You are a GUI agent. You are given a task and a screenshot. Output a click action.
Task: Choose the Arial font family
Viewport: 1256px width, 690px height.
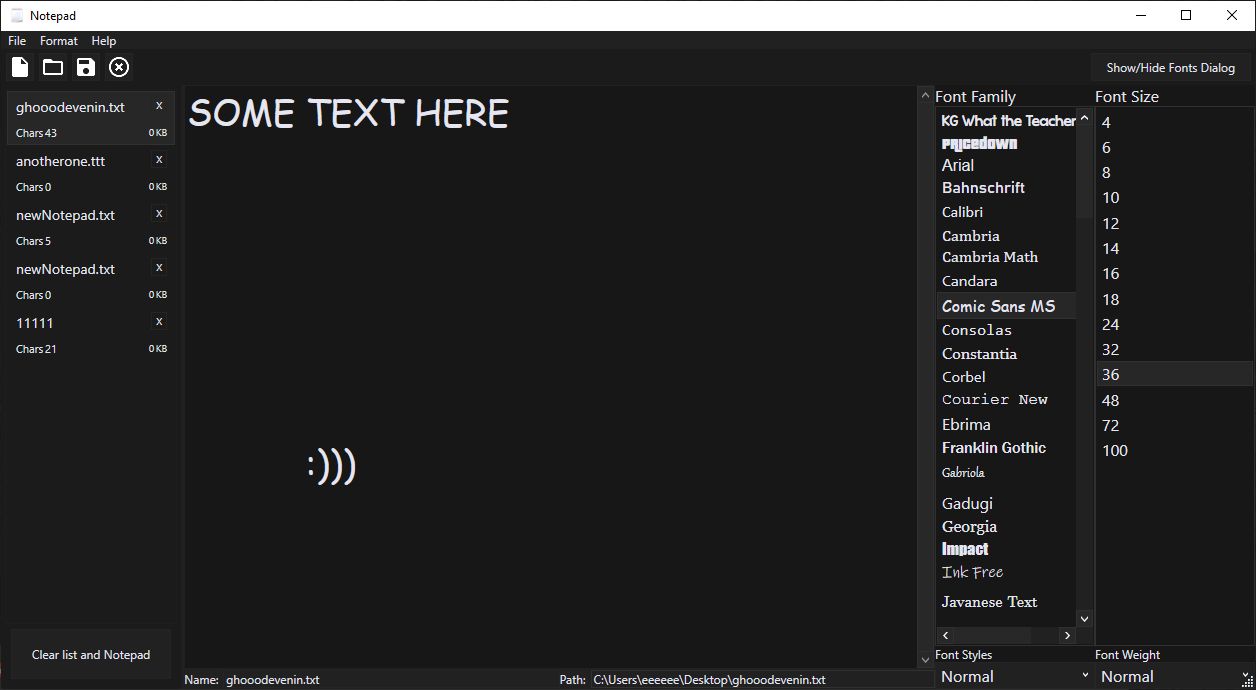click(1006, 165)
